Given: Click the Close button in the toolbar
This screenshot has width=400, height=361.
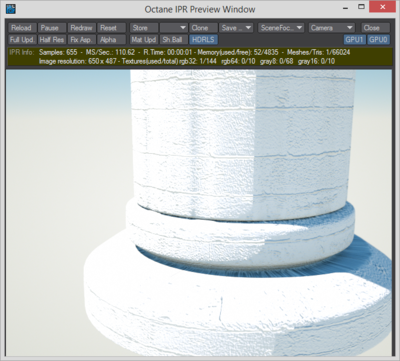Looking at the screenshot, I should [375, 28].
